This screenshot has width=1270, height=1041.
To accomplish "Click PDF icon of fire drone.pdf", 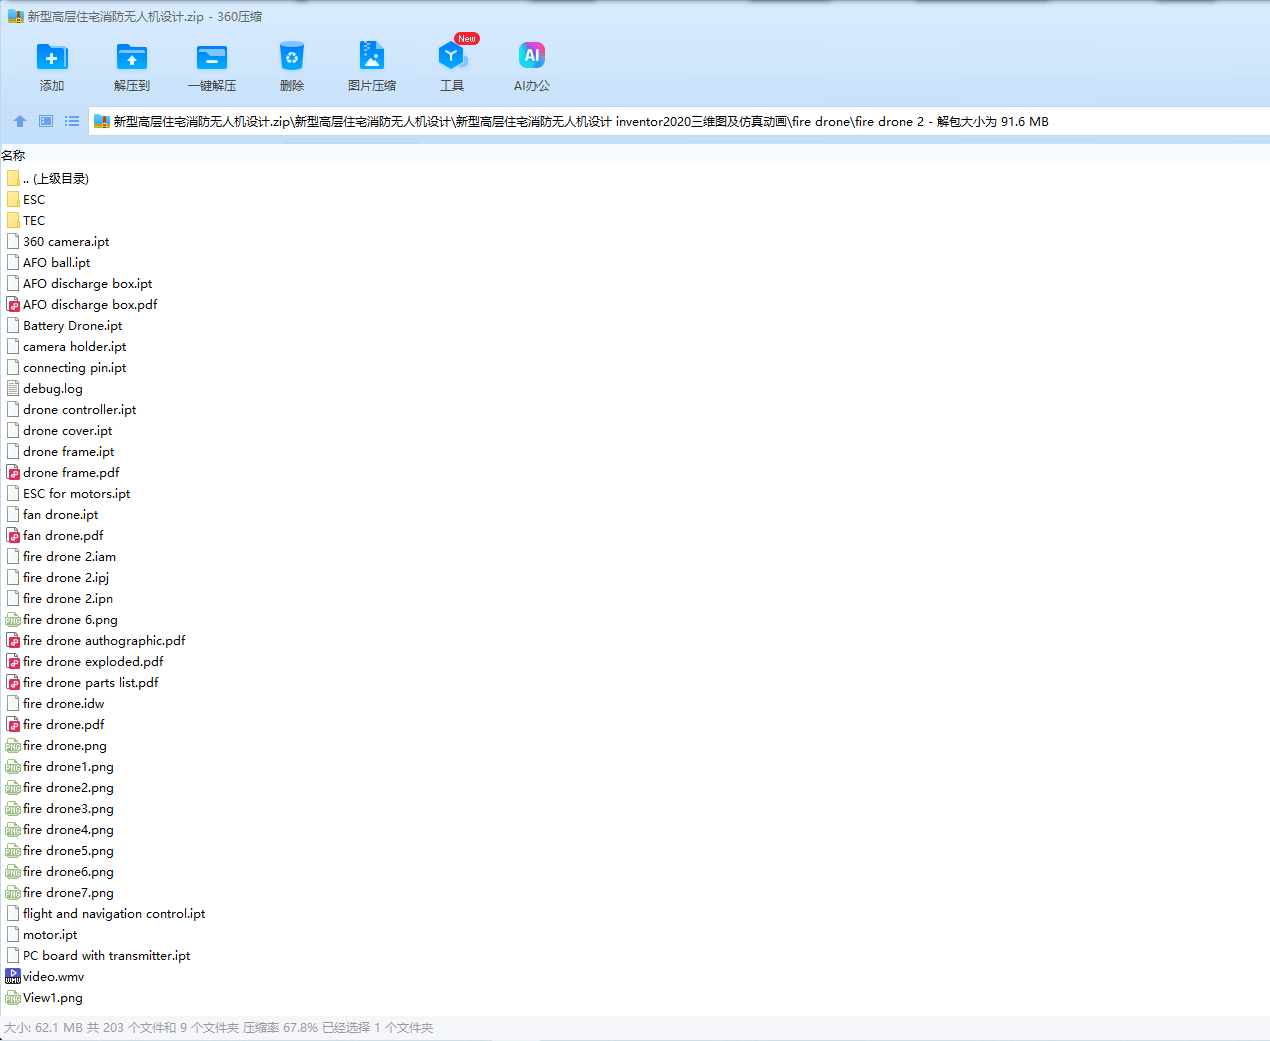I will [13, 724].
